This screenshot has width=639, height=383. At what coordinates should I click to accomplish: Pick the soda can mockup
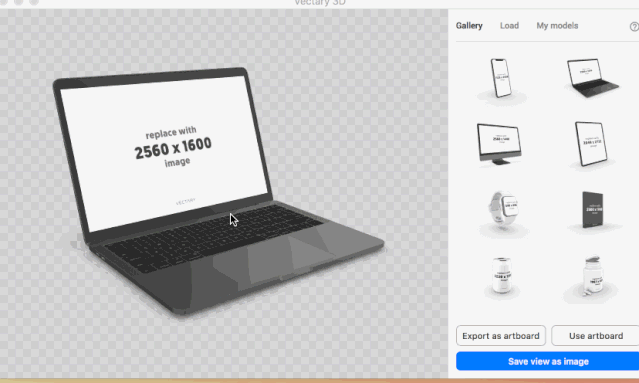pyautogui.click(x=502, y=276)
